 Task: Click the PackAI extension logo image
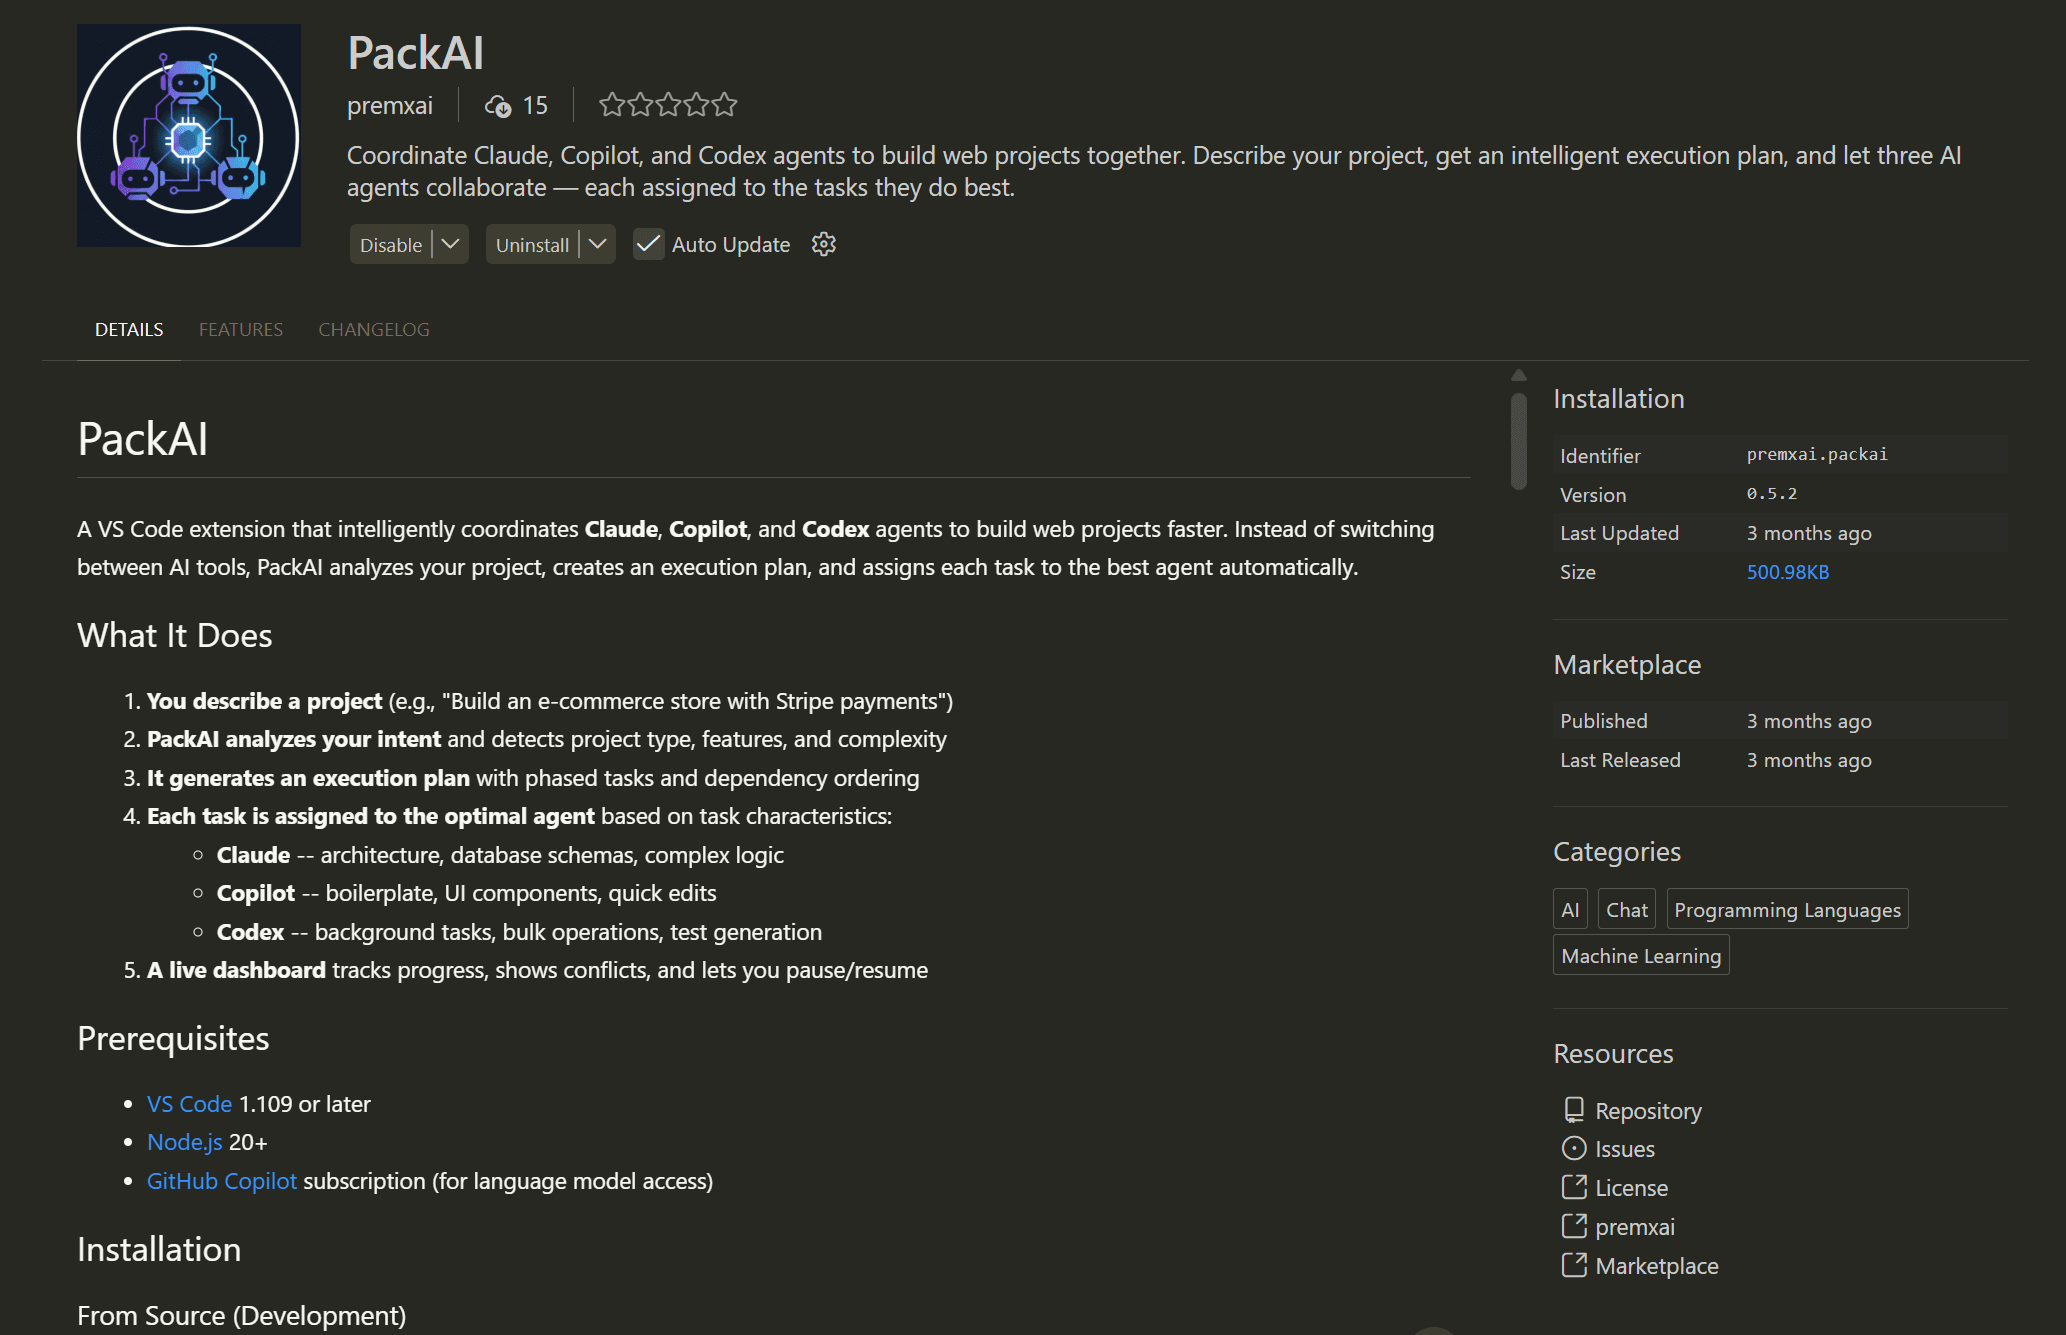click(189, 136)
